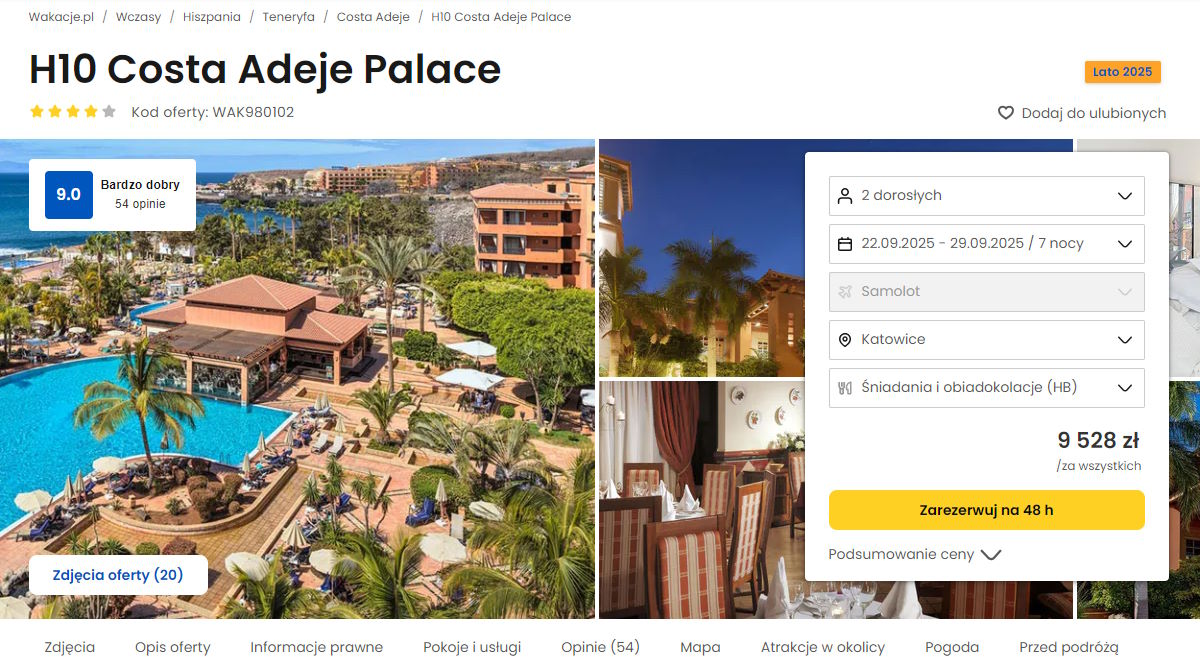Image resolution: width=1200 pixels, height=665 pixels.
Task: Open Zdjęcia oferty (20) gallery button
Action: click(118, 575)
